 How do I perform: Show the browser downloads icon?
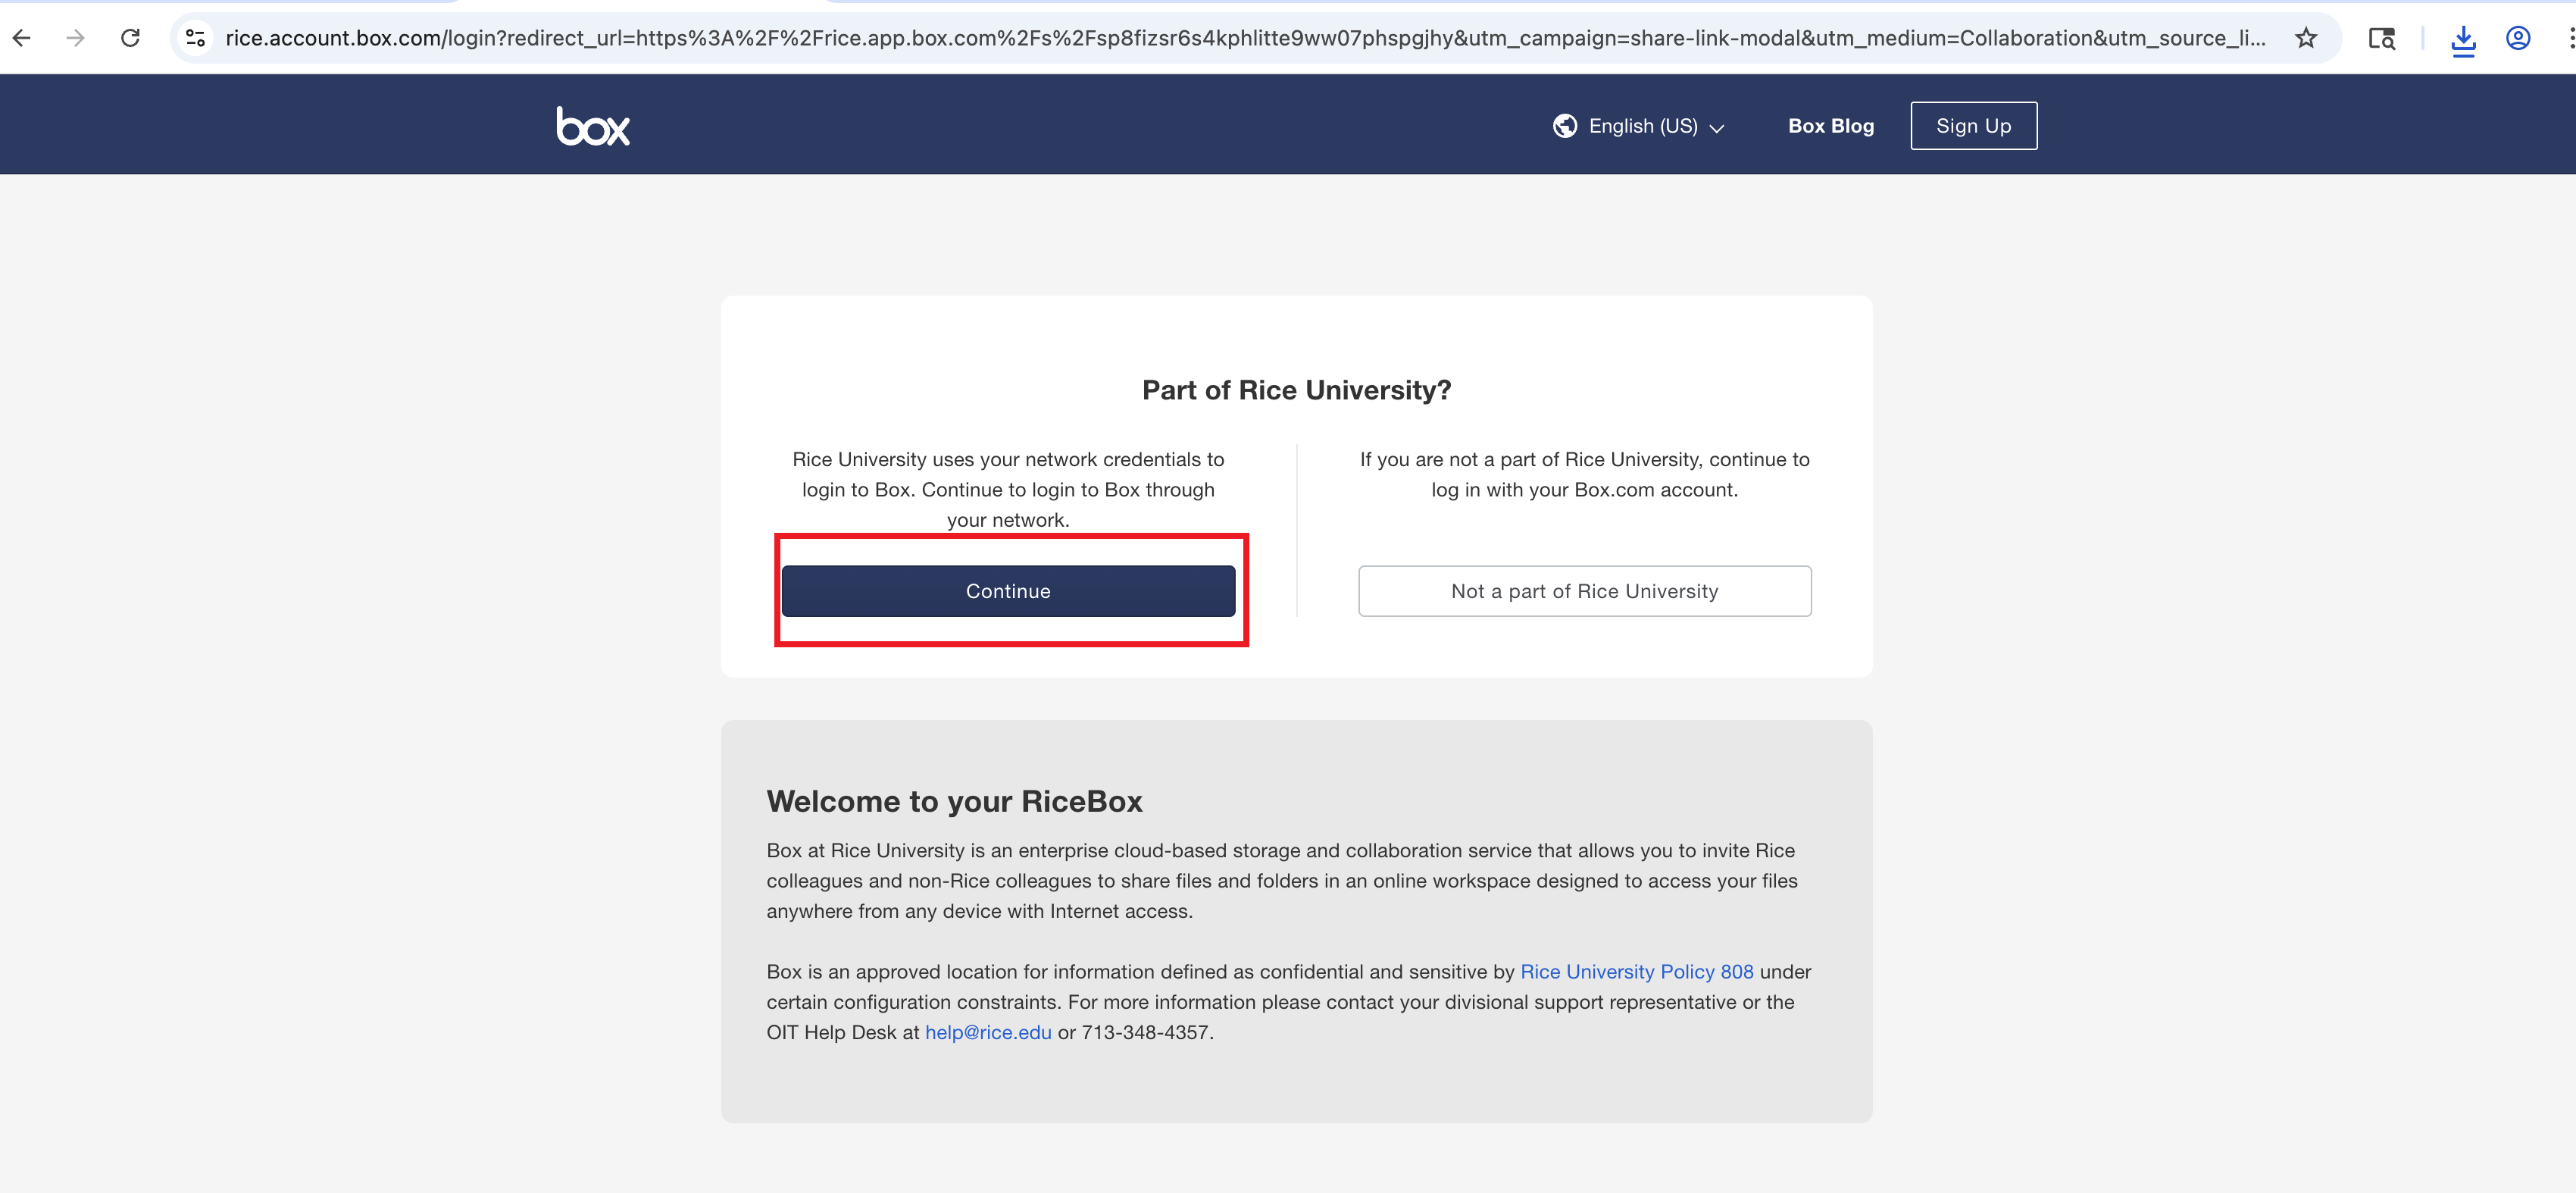click(2463, 39)
